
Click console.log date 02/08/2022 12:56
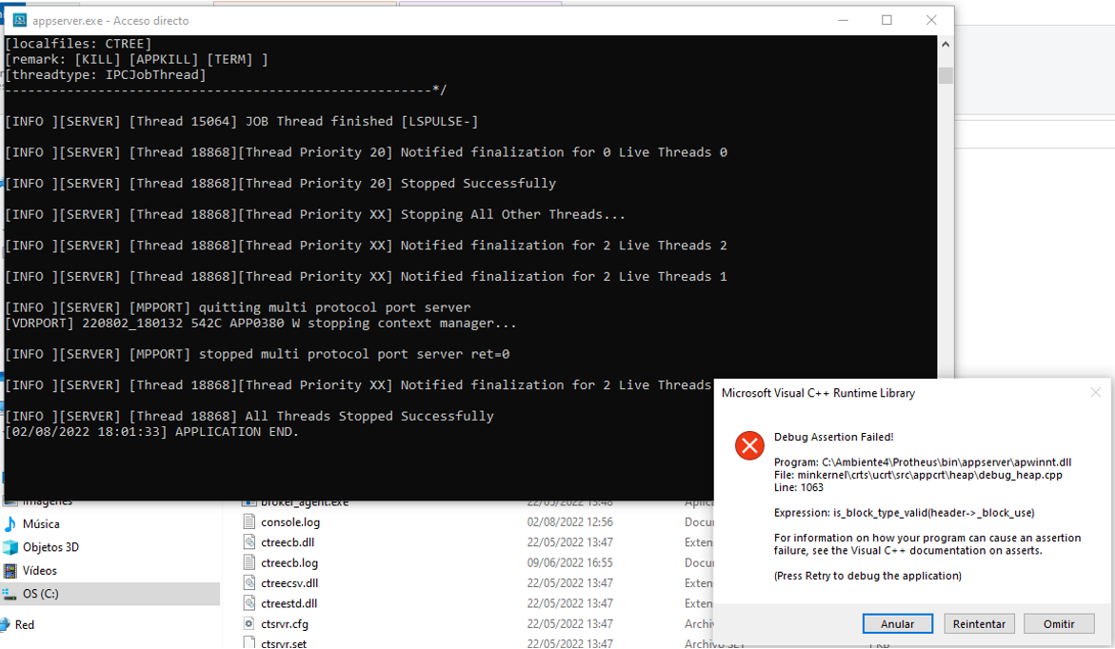(570, 522)
